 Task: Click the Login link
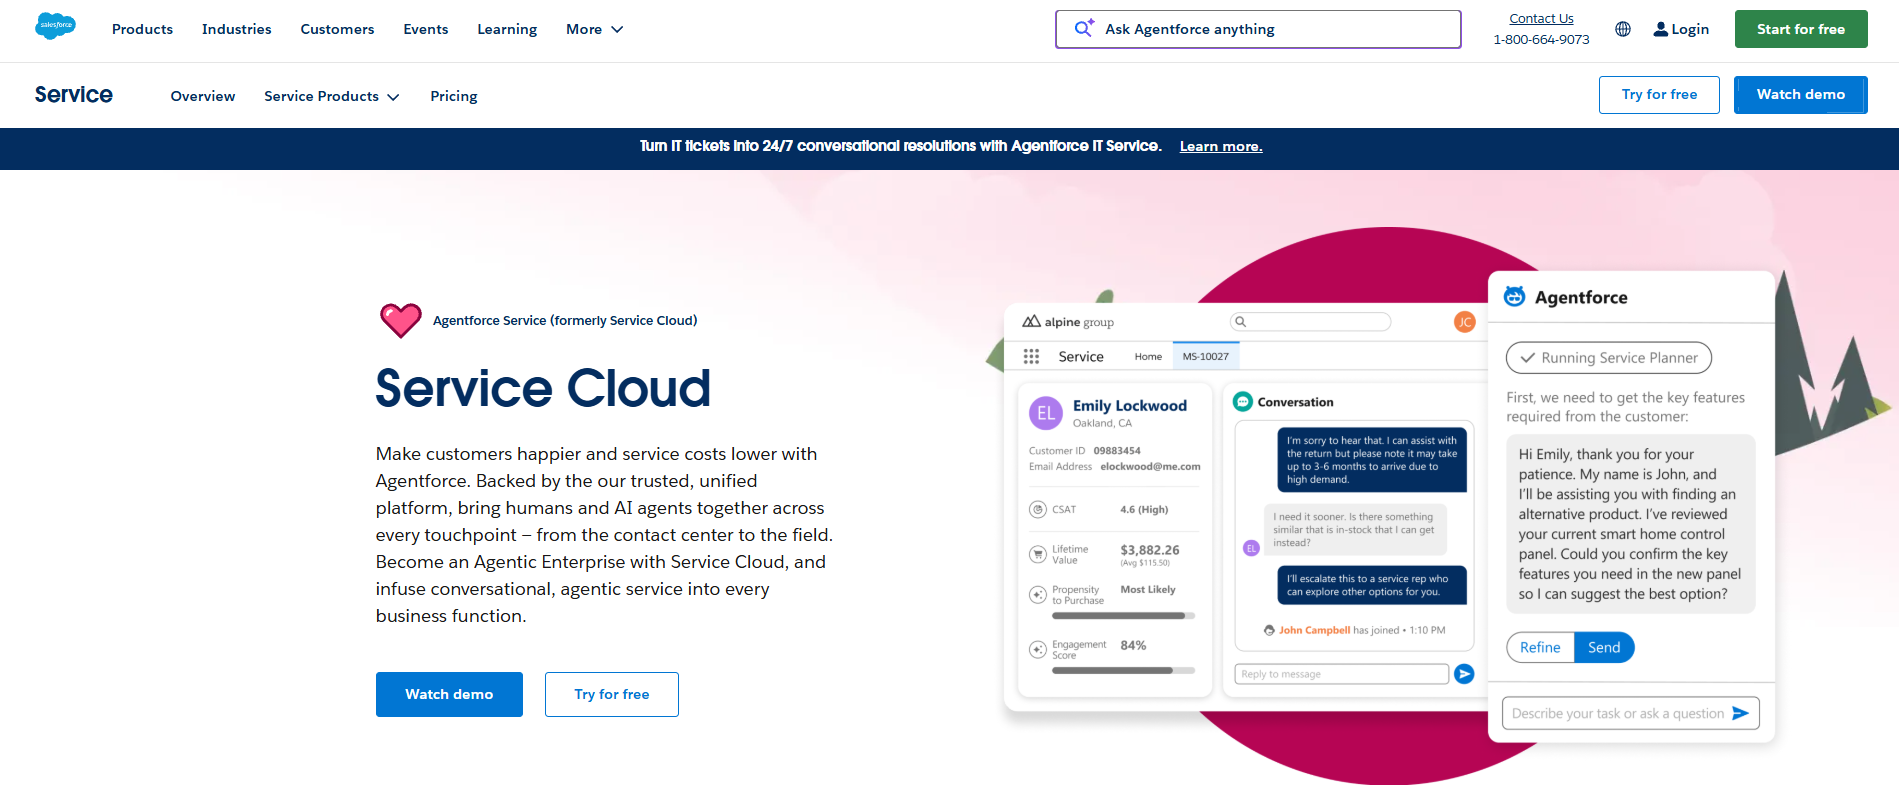click(1690, 29)
